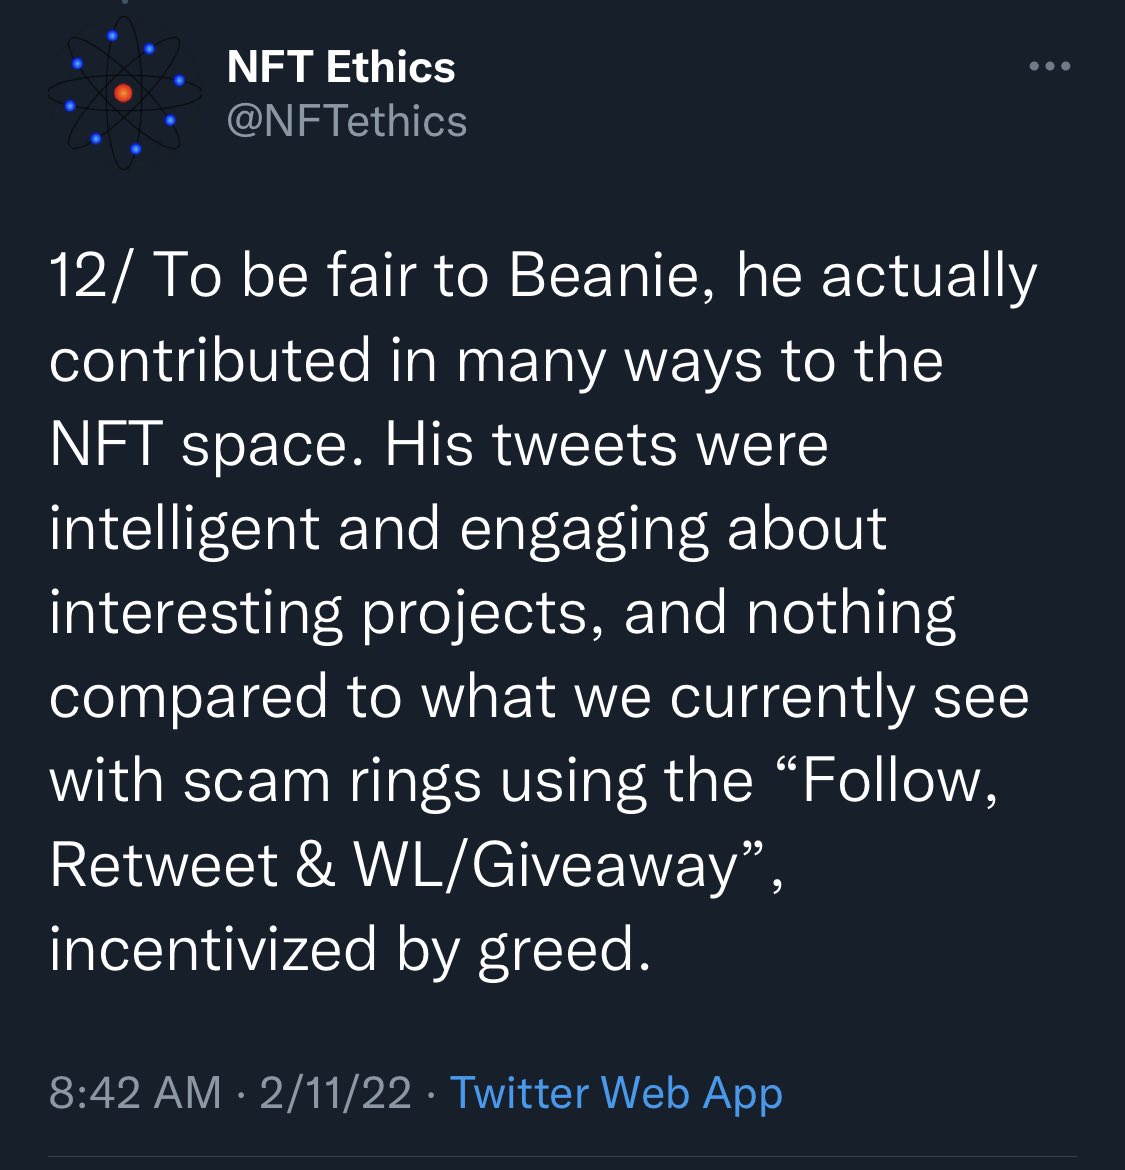Click "intelligent and engaging about" text line

(x=468, y=528)
